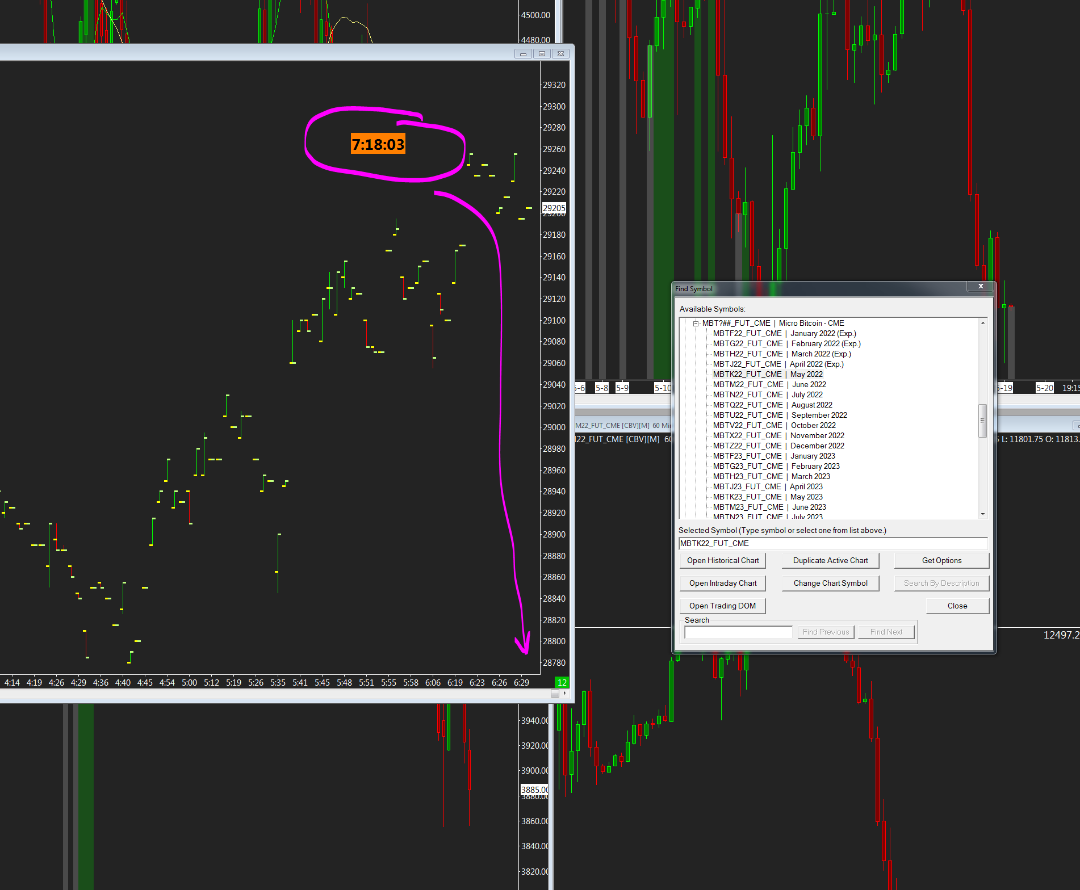Click Open Intraday Chart button
The height and width of the screenshot is (890, 1080).
(x=723, y=583)
